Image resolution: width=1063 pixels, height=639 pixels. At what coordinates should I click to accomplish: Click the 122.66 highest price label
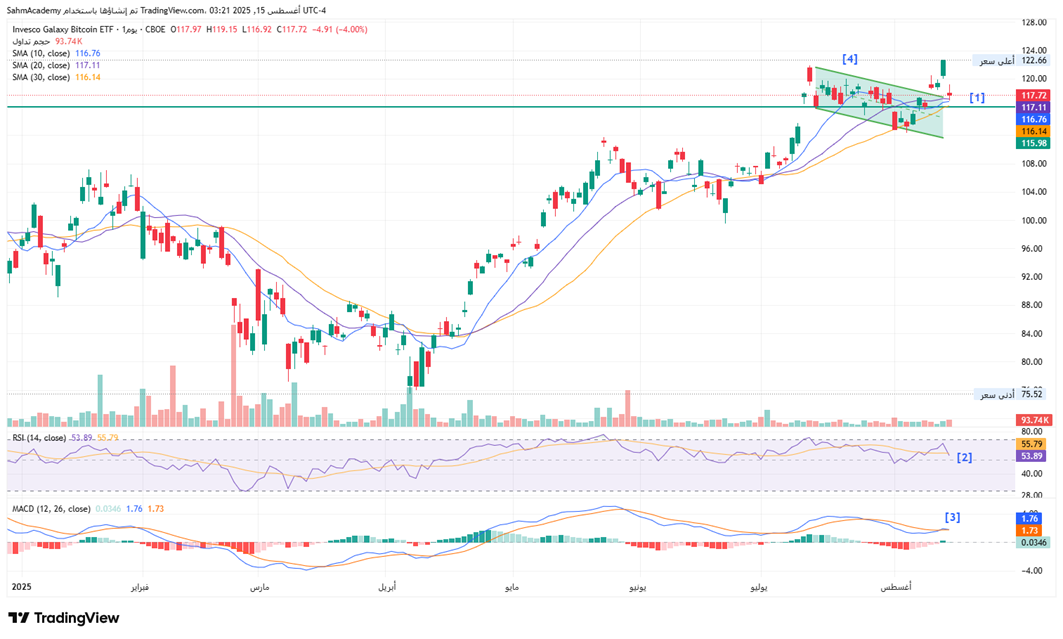tap(1032, 61)
